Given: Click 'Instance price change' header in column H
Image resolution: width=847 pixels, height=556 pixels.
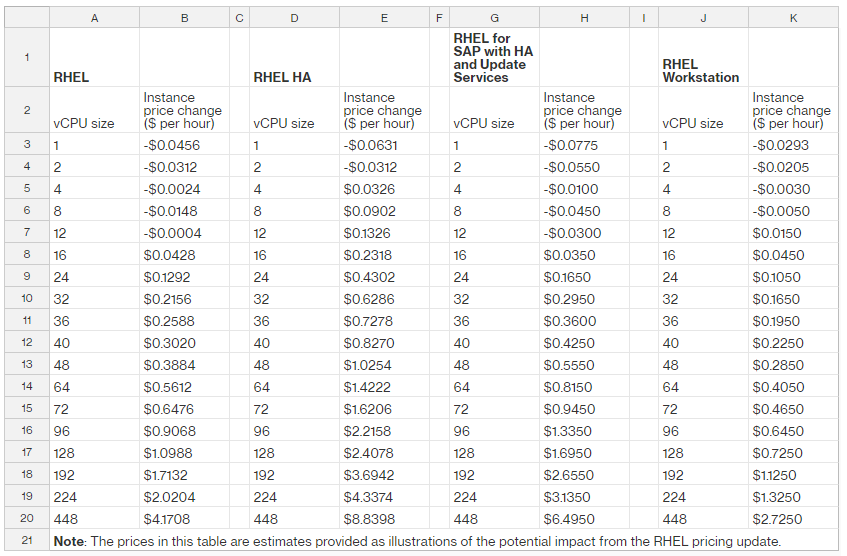Looking at the screenshot, I should click(x=584, y=110).
